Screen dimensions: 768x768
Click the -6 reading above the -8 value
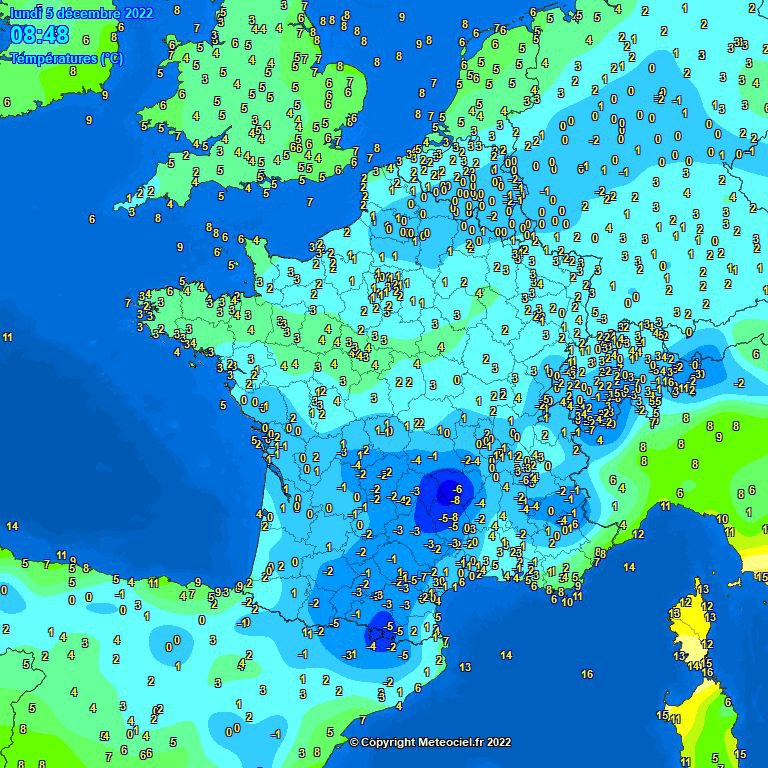(458, 487)
